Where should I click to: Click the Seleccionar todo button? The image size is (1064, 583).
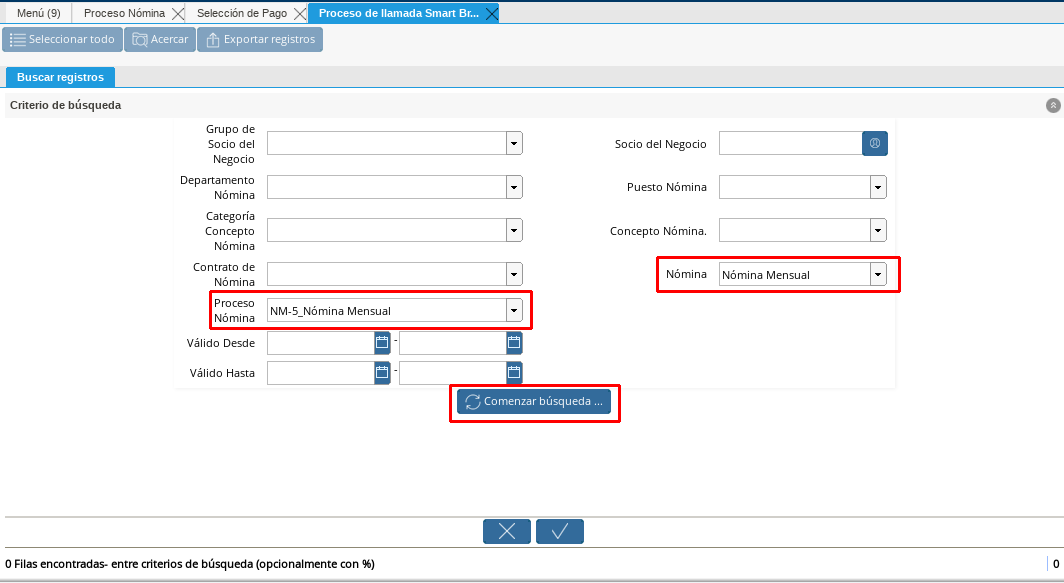click(x=62, y=39)
